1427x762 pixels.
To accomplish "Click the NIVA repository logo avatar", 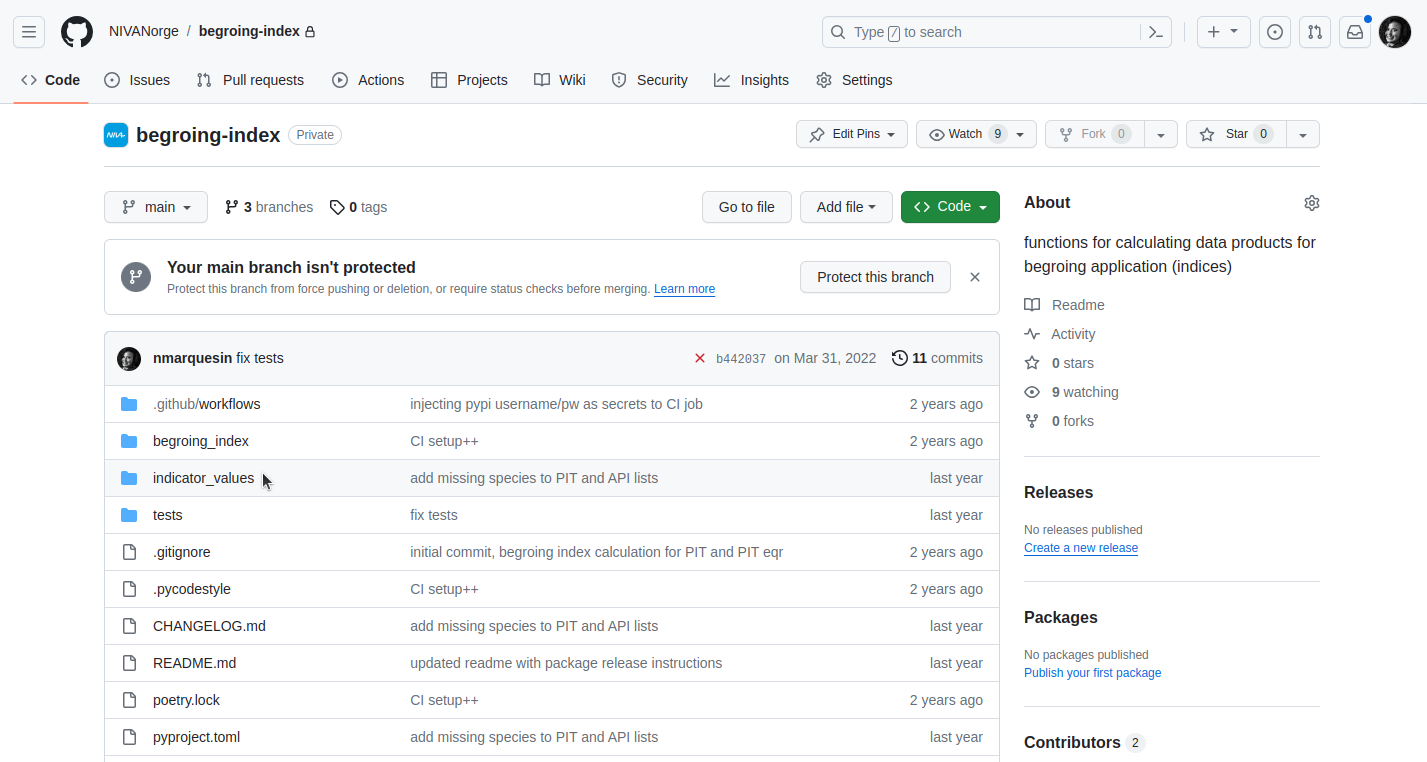I will coord(116,135).
